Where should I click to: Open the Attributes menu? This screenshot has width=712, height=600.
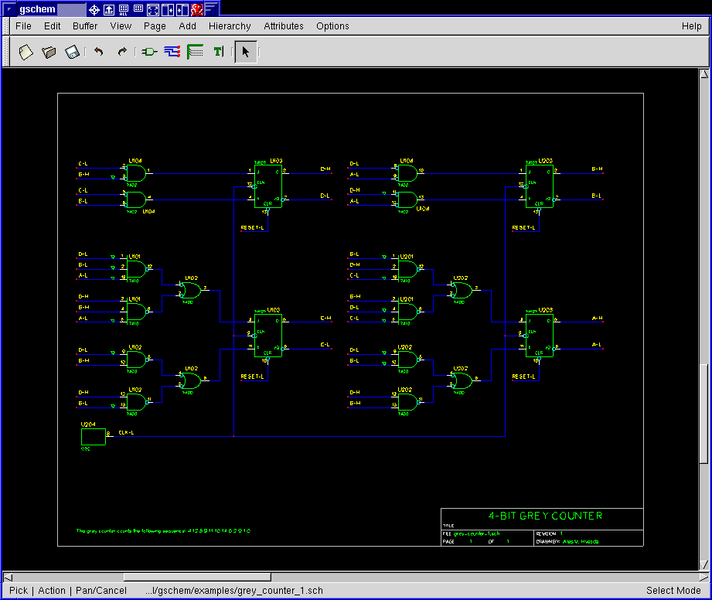coord(283,26)
